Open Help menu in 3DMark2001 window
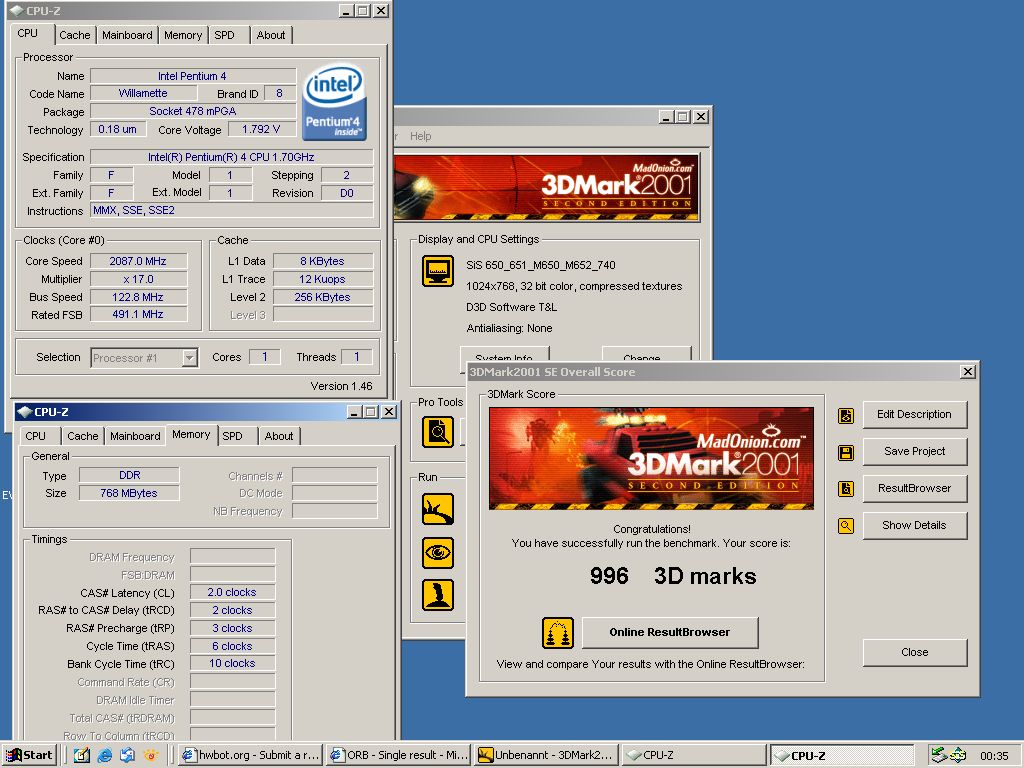The height and width of the screenshot is (768, 1024). tap(421, 136)
